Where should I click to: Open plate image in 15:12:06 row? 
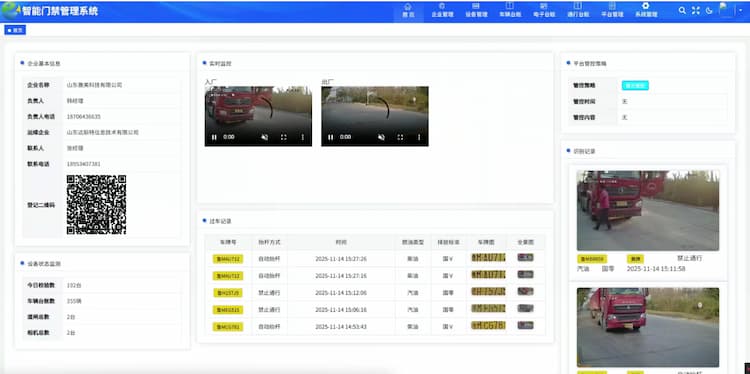click(x=488, y=291)
